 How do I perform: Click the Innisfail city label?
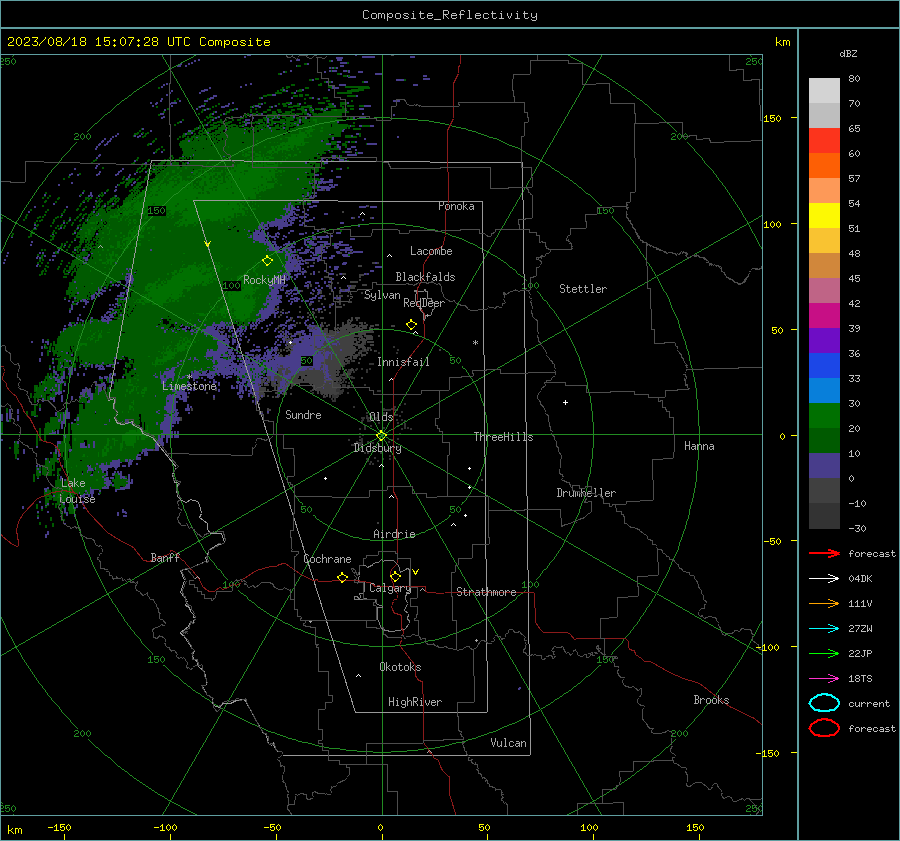(x=403, y=362)
